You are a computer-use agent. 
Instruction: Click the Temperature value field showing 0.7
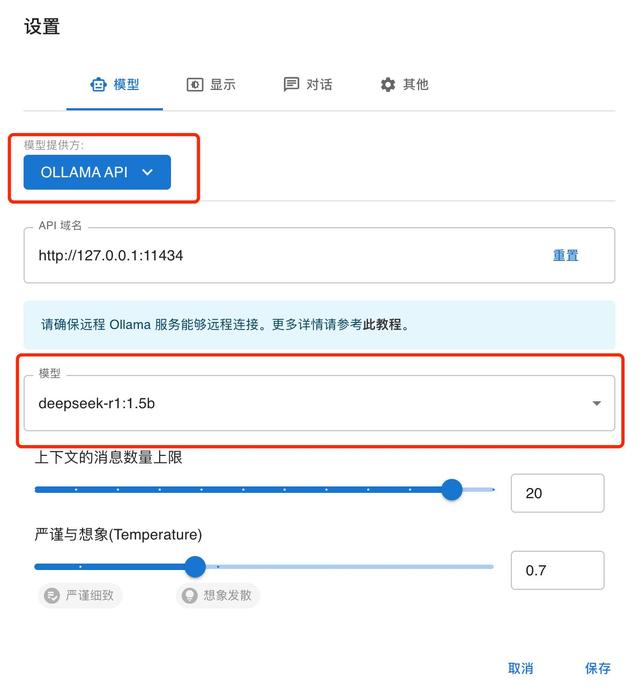point(557,570)
